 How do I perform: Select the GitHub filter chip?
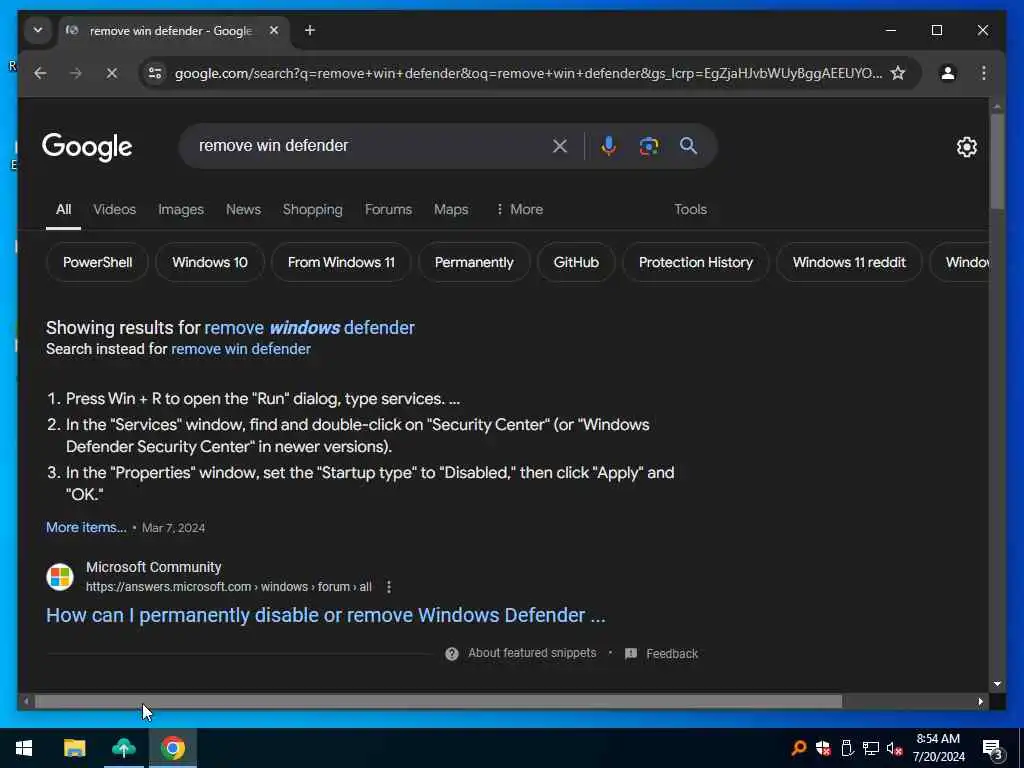tap(576, 263)
